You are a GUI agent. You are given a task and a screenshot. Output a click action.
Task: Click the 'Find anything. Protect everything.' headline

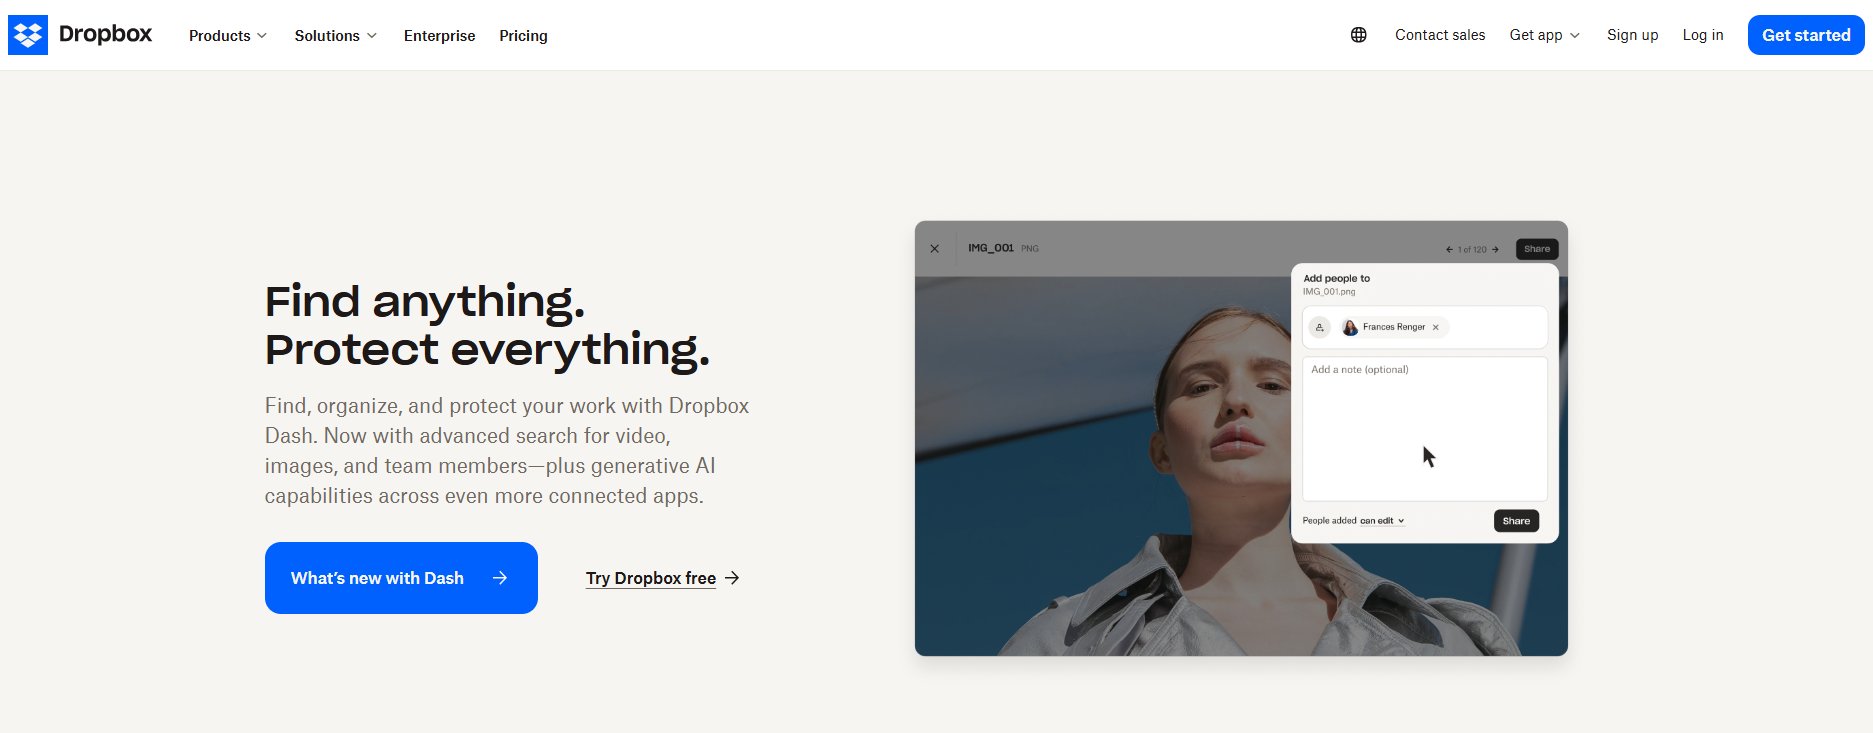487,325
